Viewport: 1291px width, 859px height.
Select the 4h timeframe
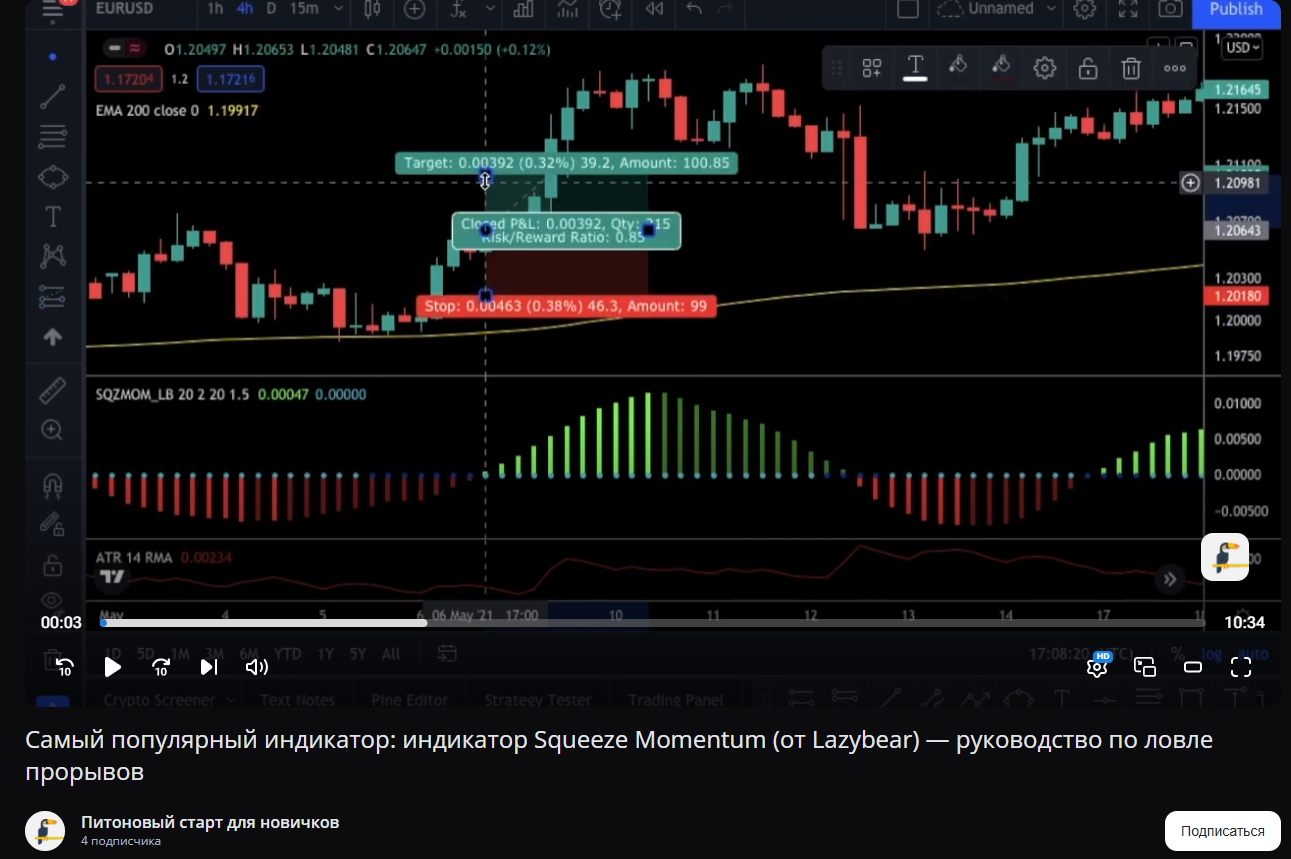(245, 9)
